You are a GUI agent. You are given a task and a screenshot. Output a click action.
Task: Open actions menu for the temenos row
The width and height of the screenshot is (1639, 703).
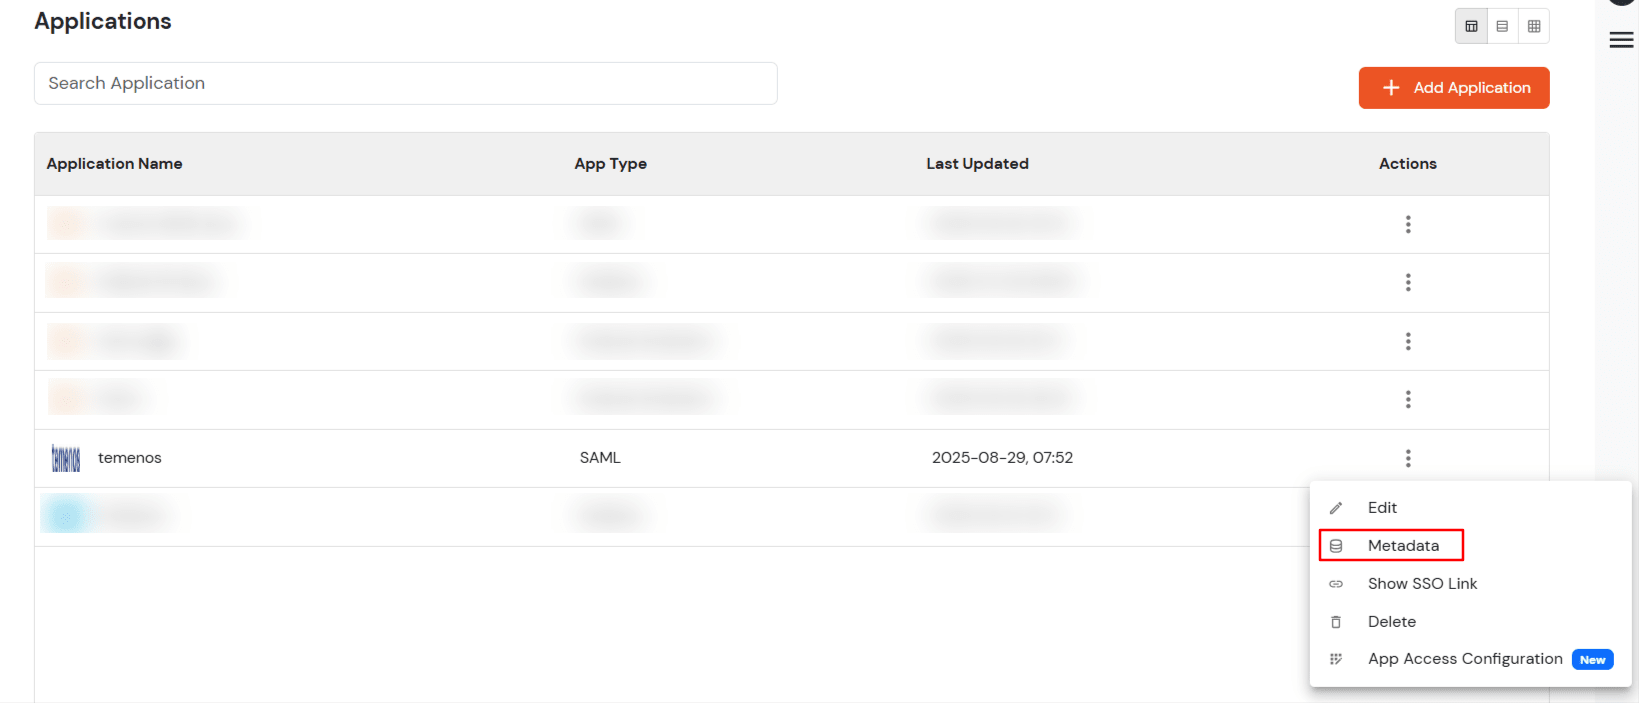[1408, 458]
